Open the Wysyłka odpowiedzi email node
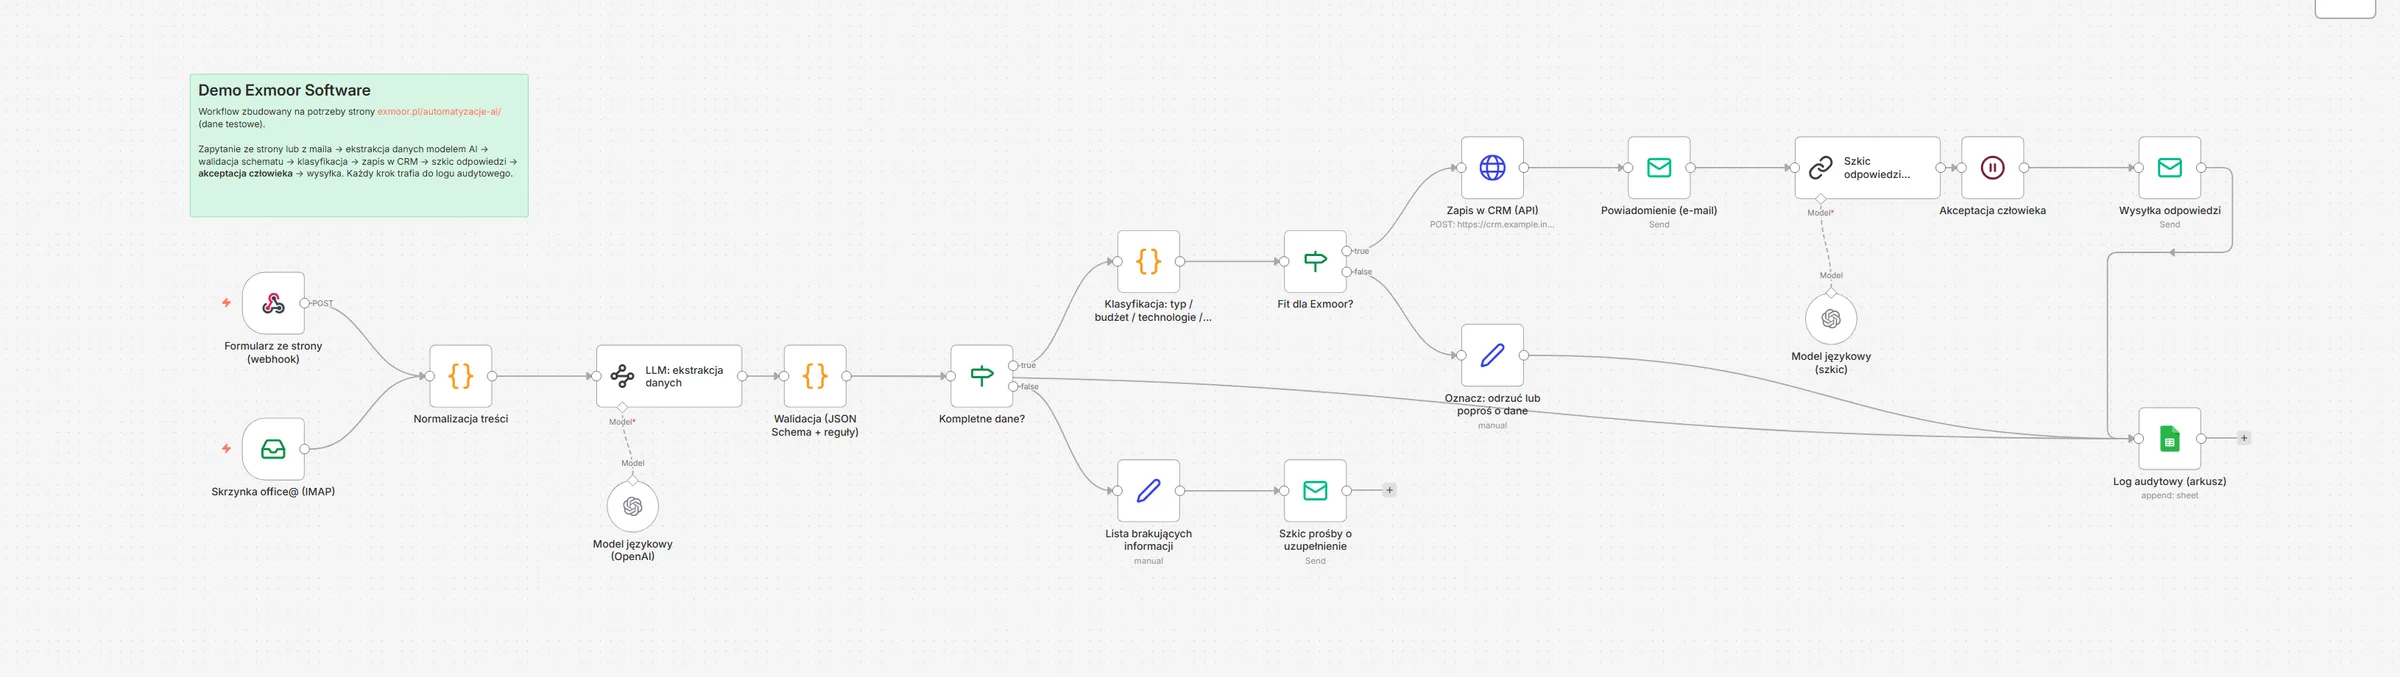This screenshot has height=677, width=2400. (2169, 167)
